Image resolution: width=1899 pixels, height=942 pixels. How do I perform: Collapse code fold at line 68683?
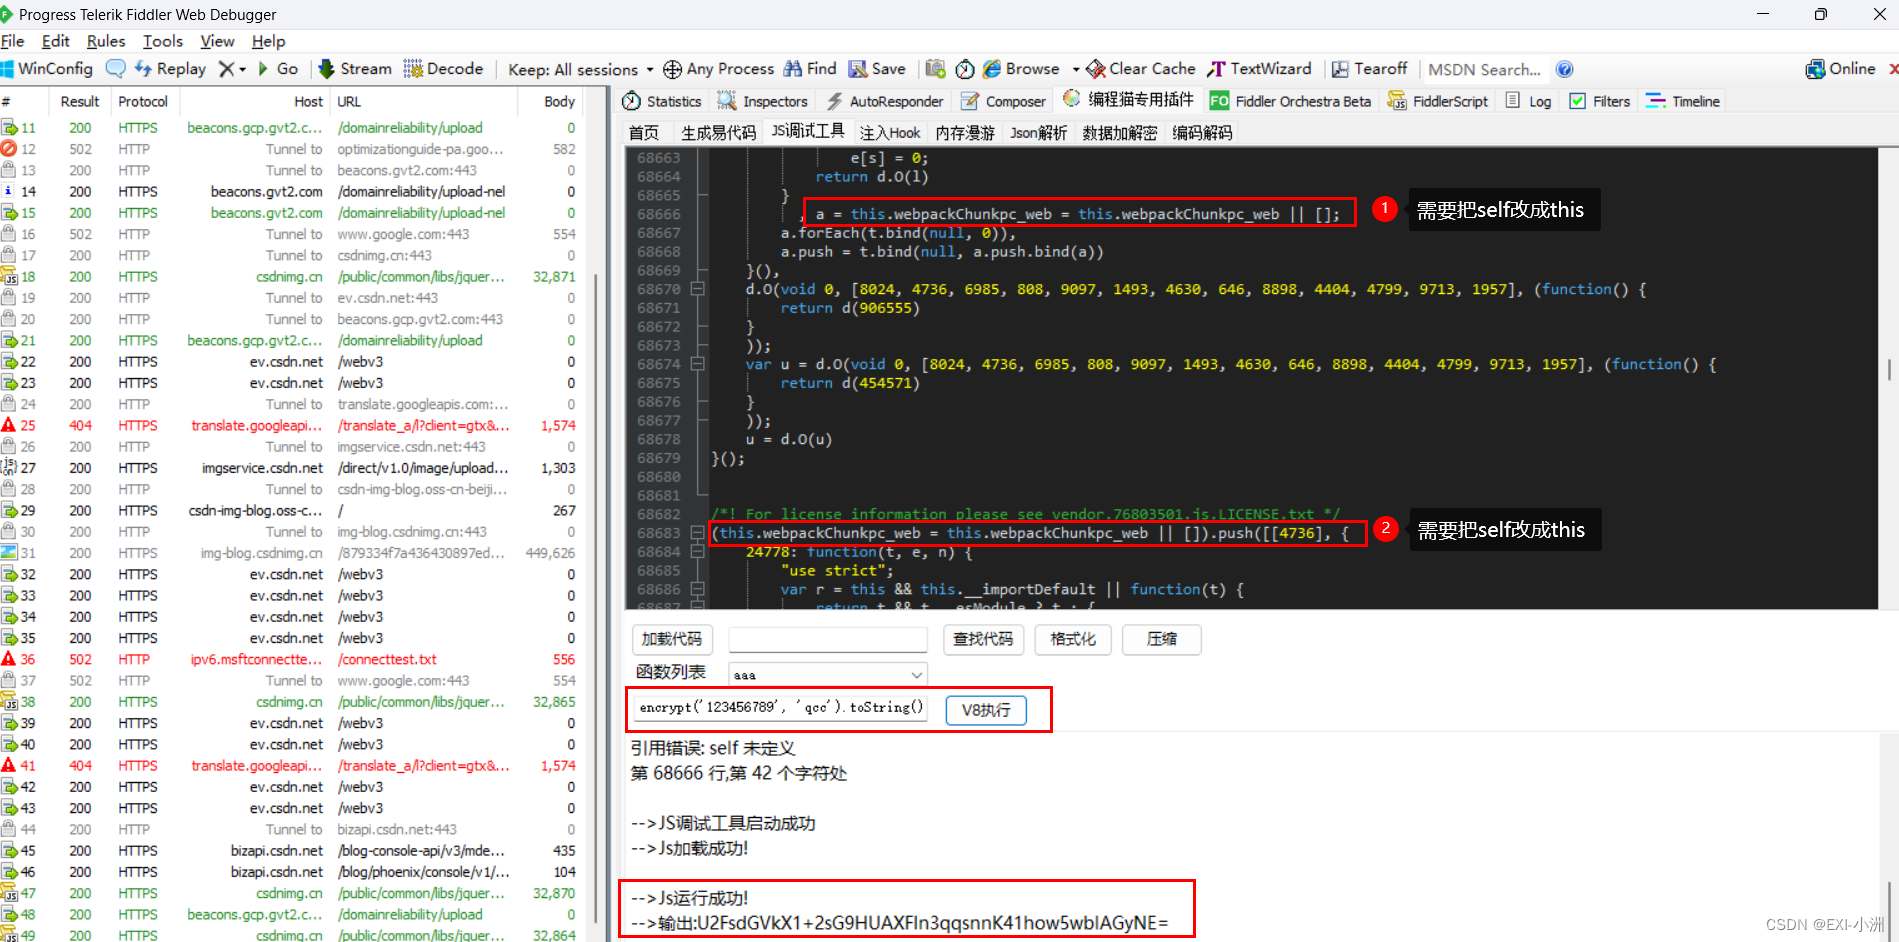pyautogui.click(x=698, y=533)
